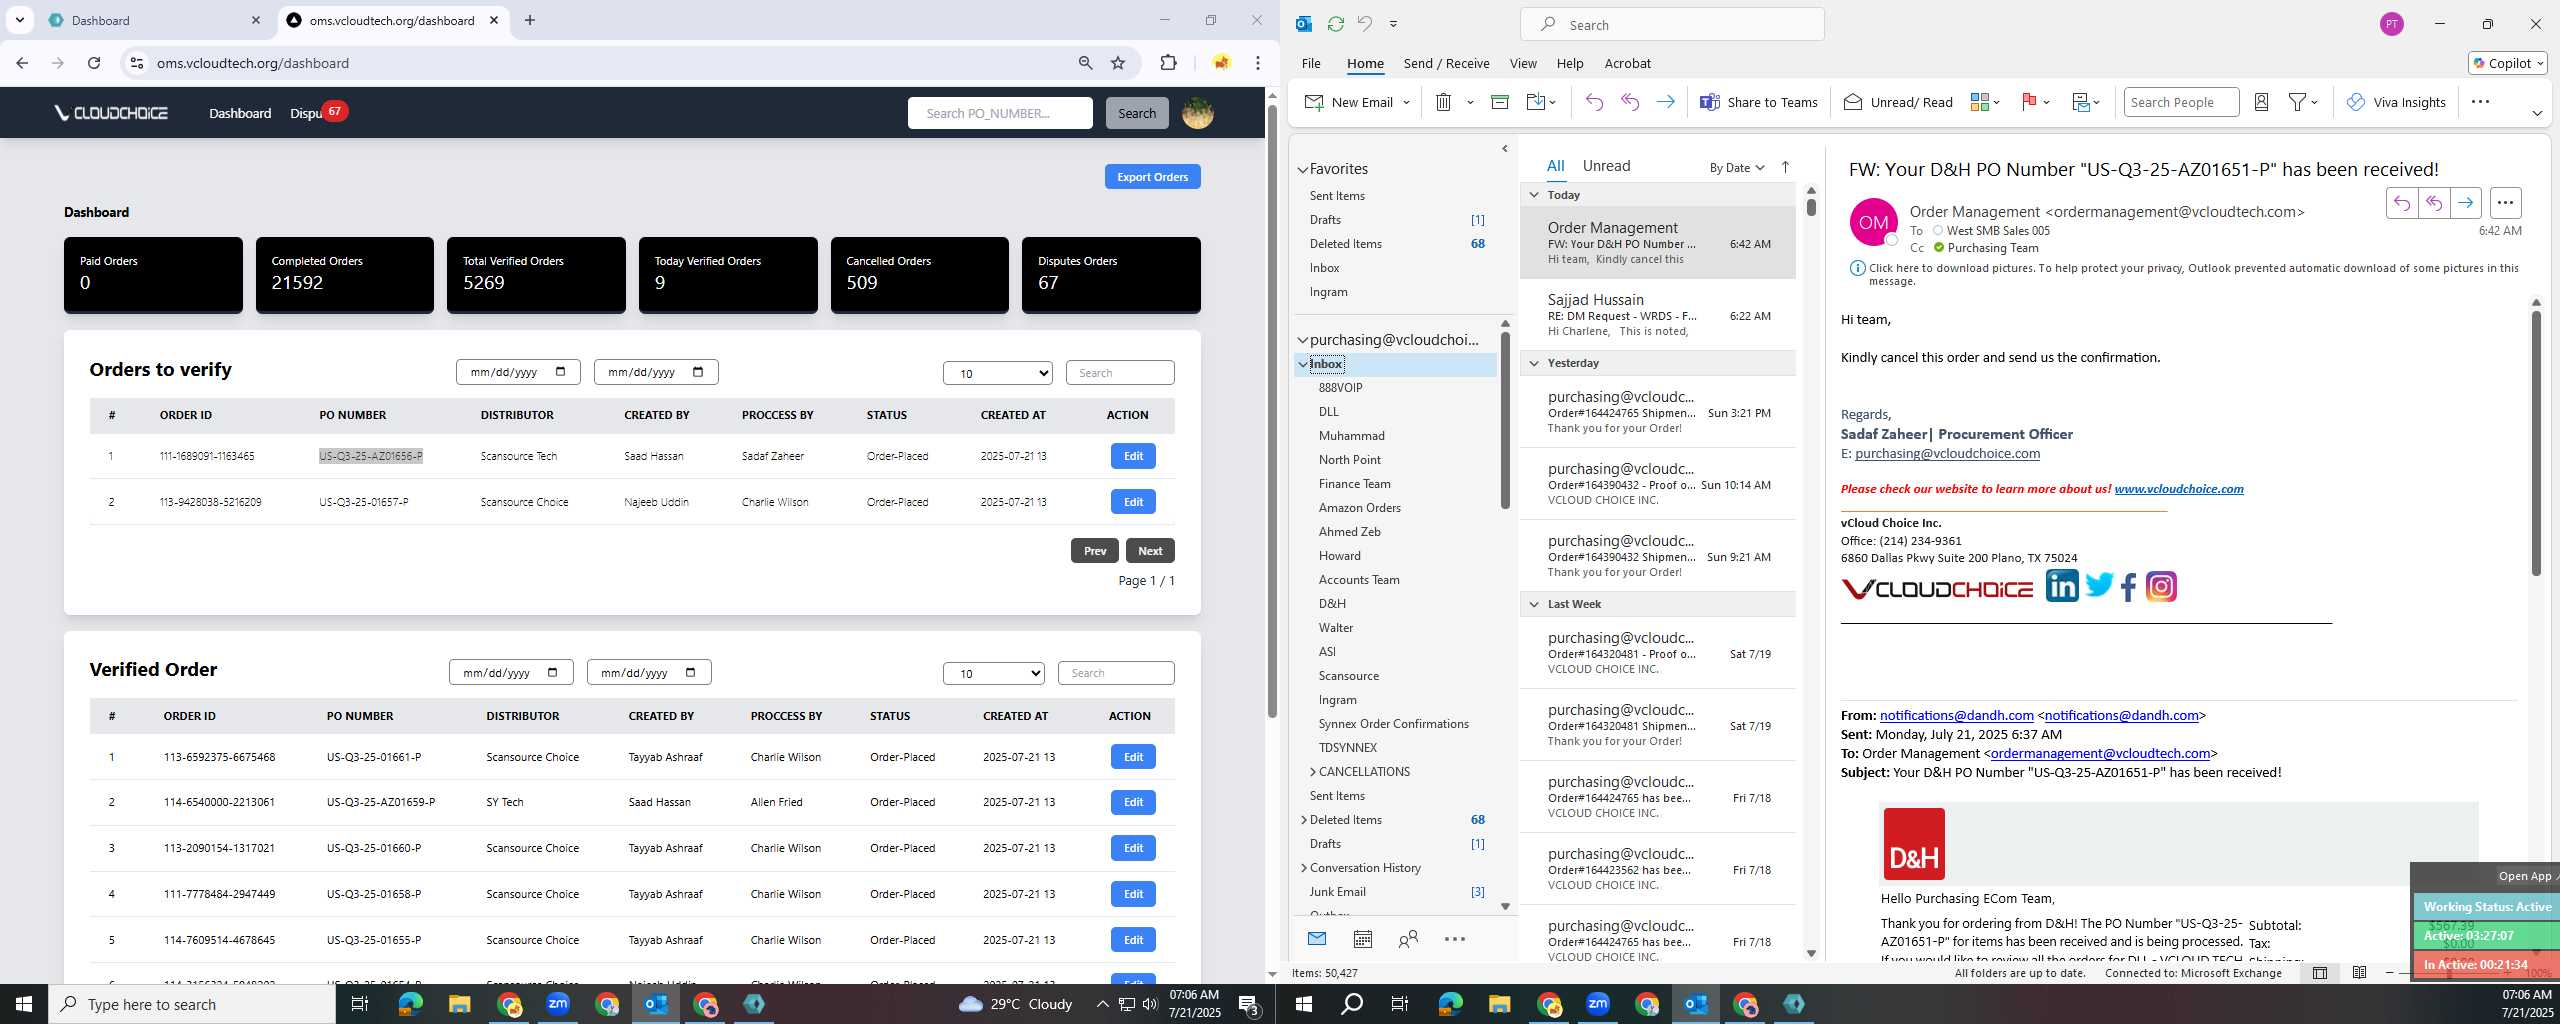Switch to Calendar view icon in Outlook
Image resolution: width=2560 pixels, height=1024 pixels.
point(1362,939)
